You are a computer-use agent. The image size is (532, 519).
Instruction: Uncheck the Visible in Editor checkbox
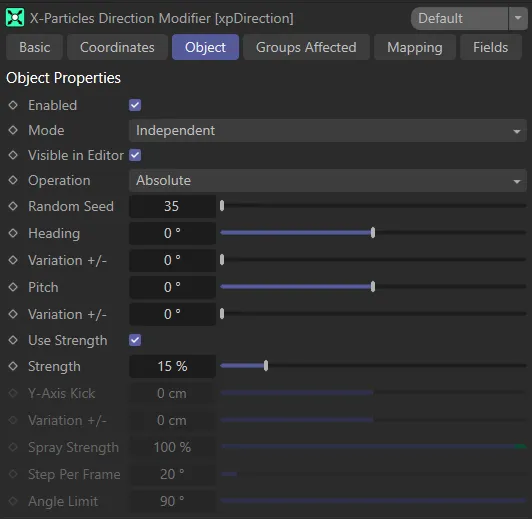pyautogui.click(x=135, y=155)
